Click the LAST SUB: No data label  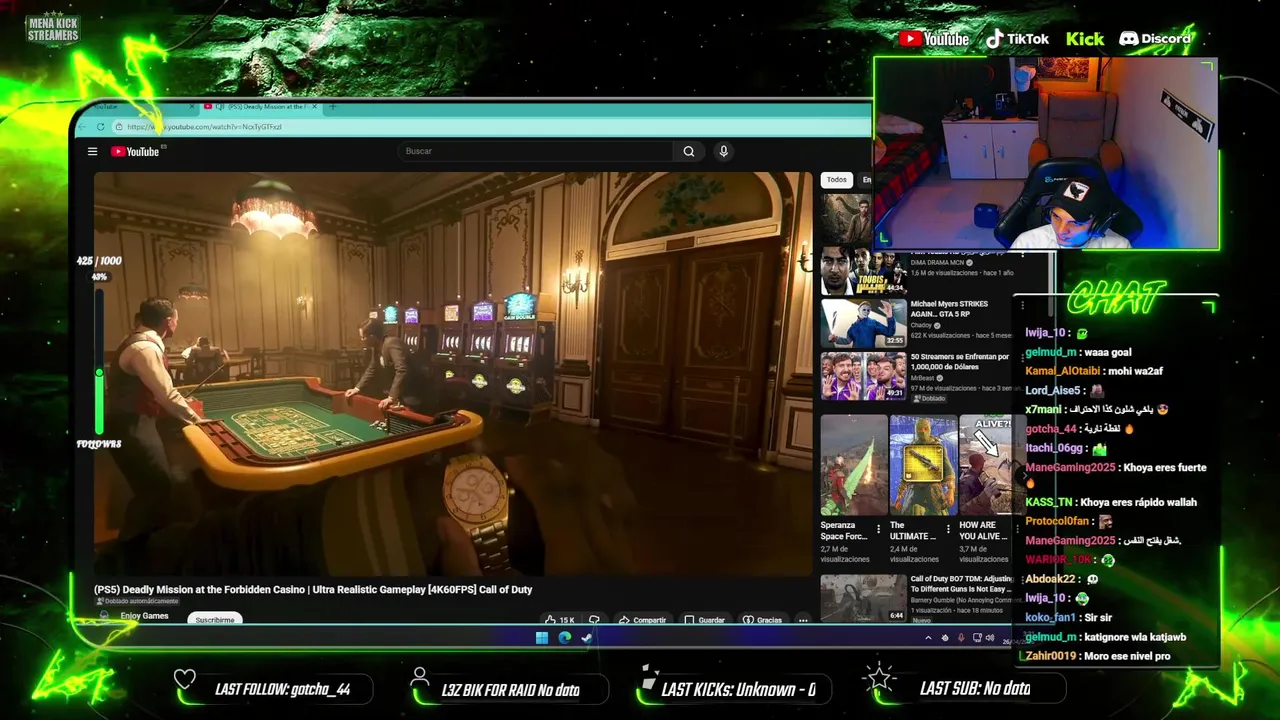tap(975, 688)
